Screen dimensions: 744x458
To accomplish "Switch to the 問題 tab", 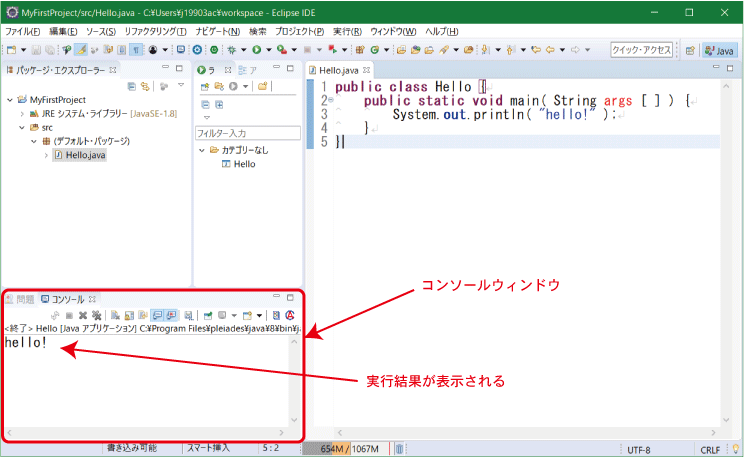I will (x=20, y=299).
